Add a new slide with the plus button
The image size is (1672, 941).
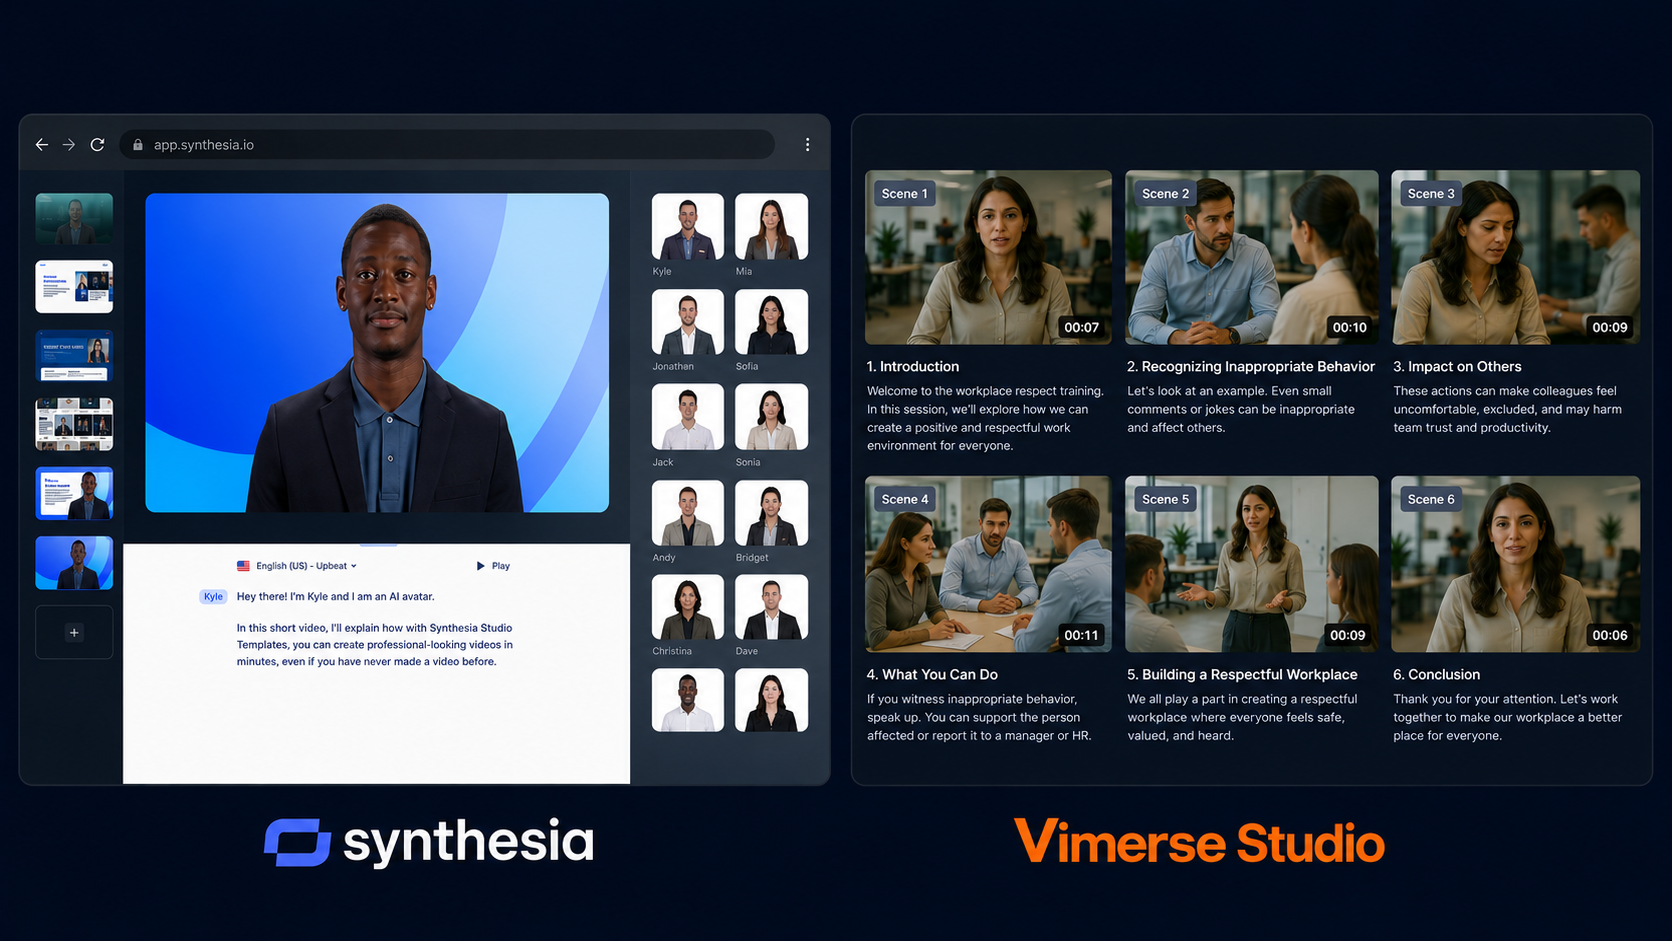pos(74,632)
